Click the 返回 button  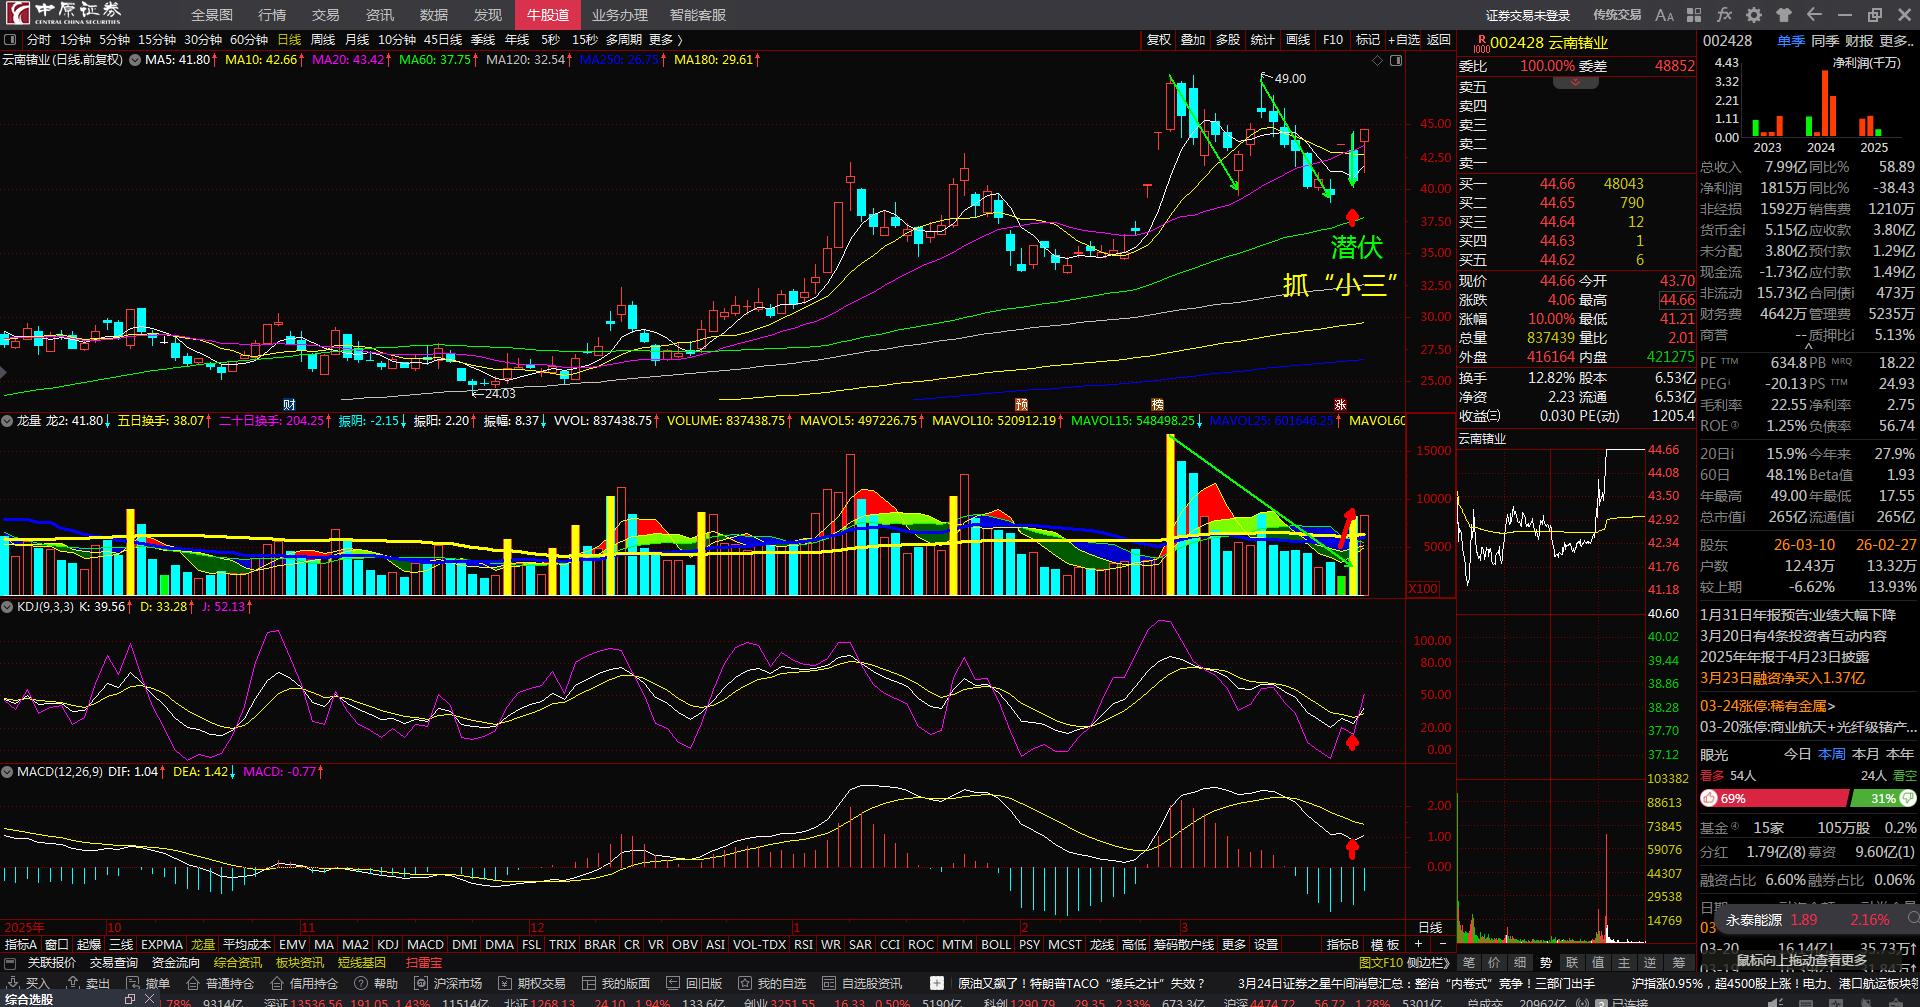tap(1439, 40)
